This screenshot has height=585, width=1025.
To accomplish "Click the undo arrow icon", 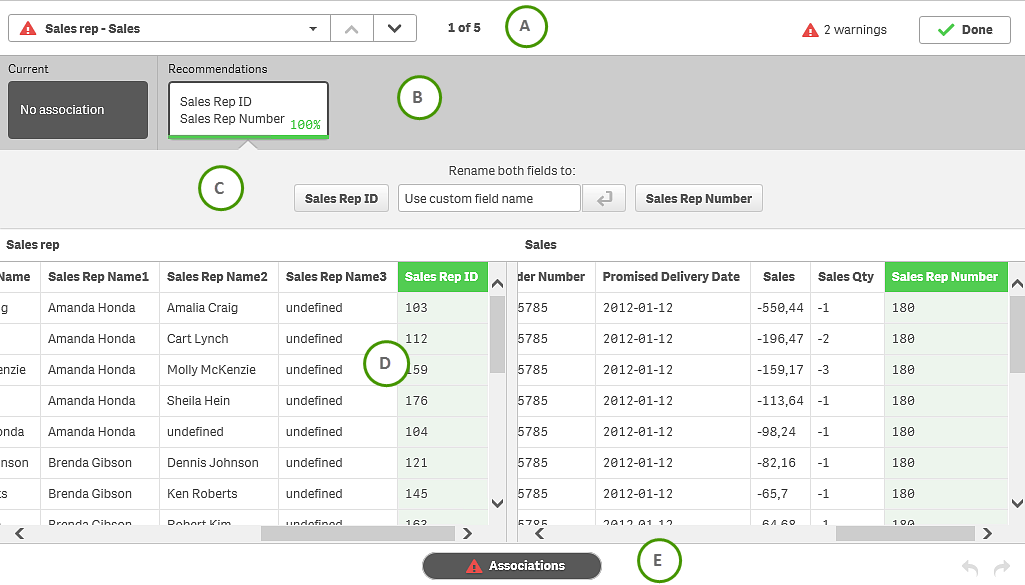I will (x=969, y=567).
